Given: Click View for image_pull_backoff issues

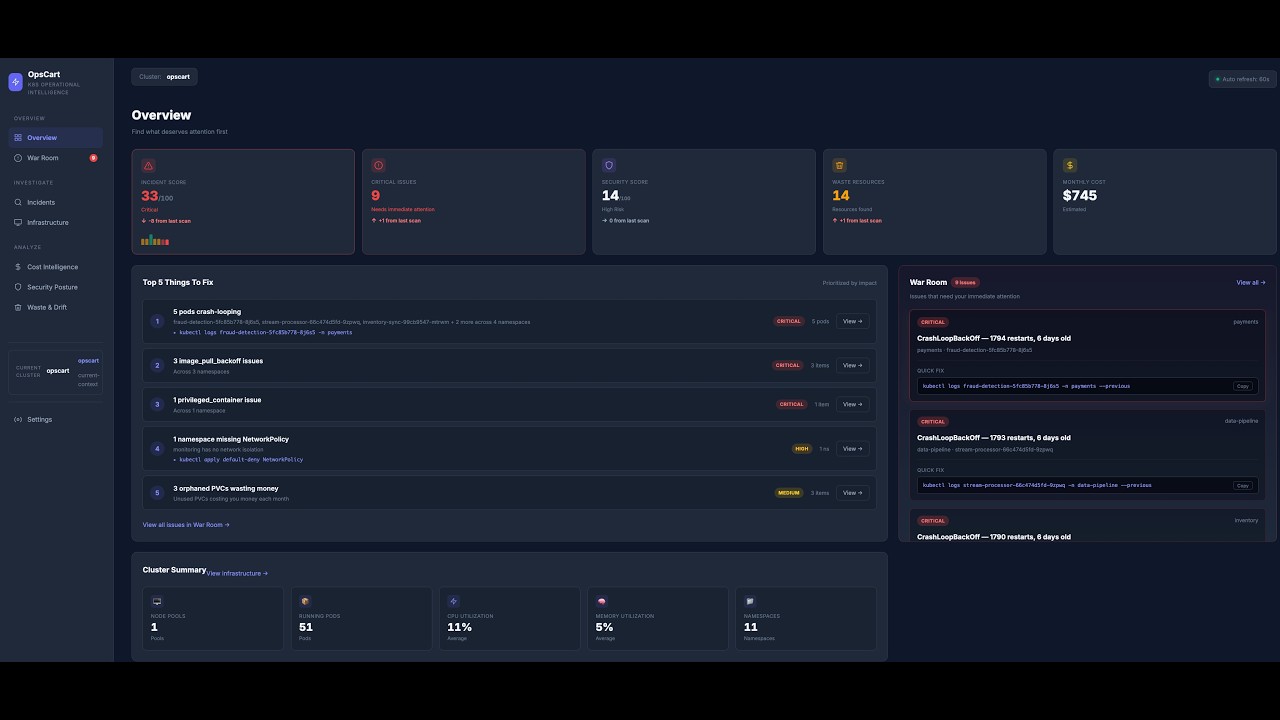Looking at the screenshot, I should pos(852,365).
